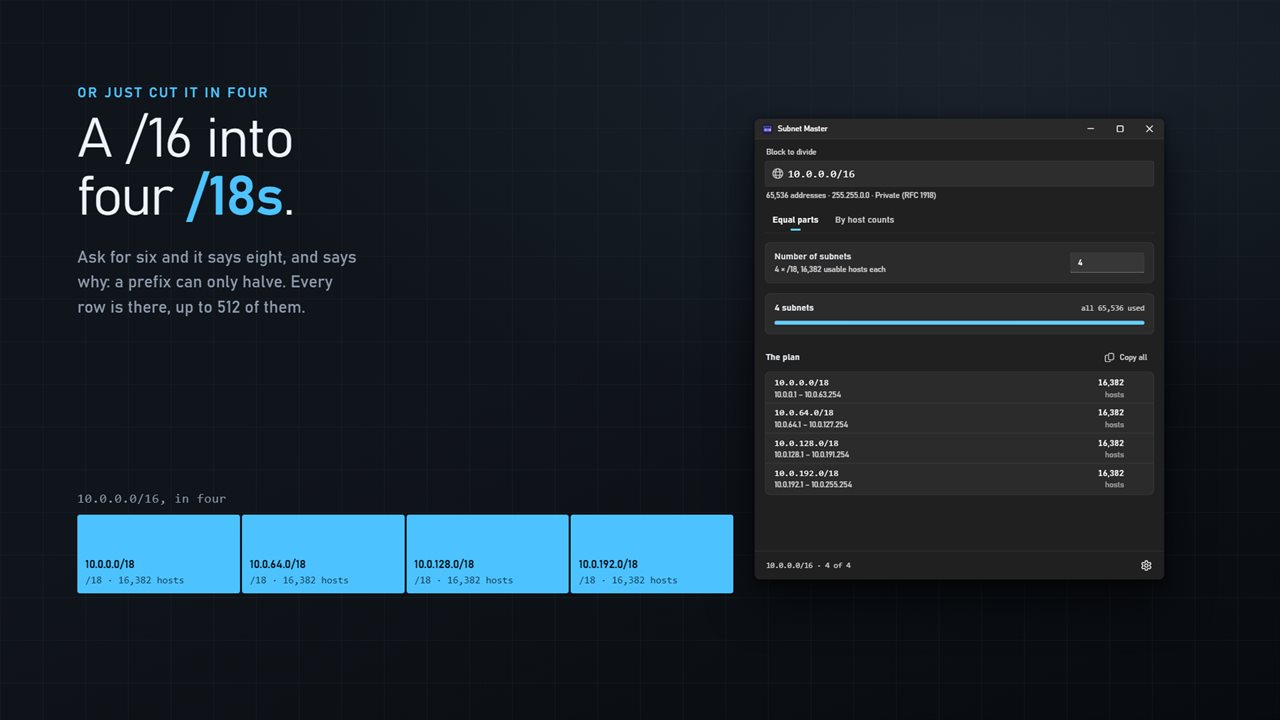
Task: Maximize the Subnet Master window
Action: (1120, 129)
